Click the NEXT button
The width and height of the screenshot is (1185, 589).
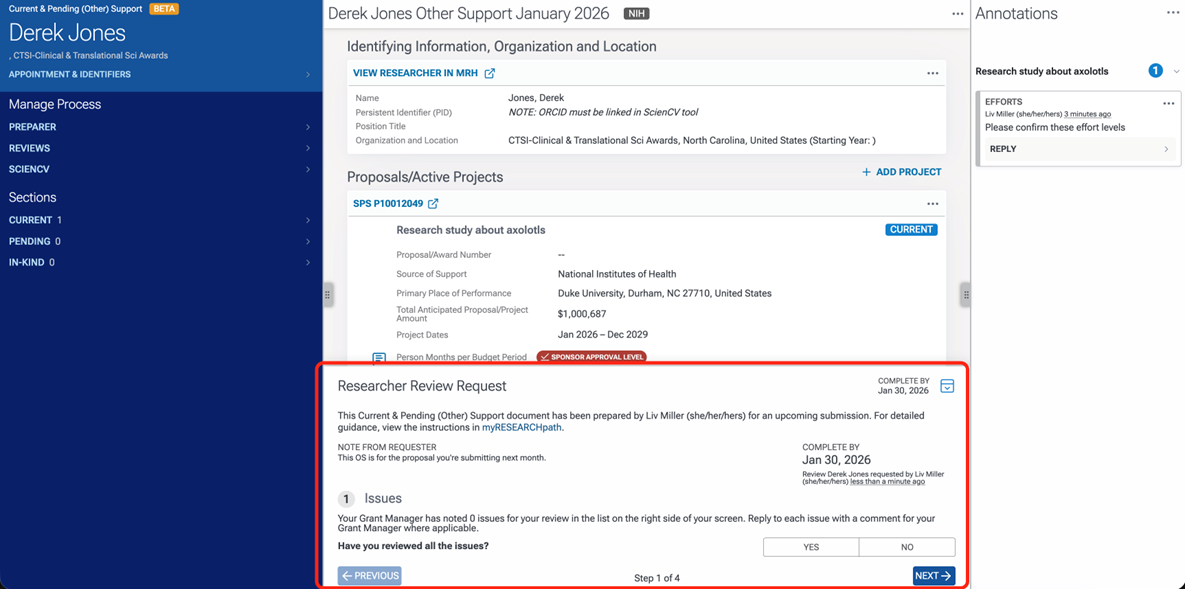coord(933,576)
